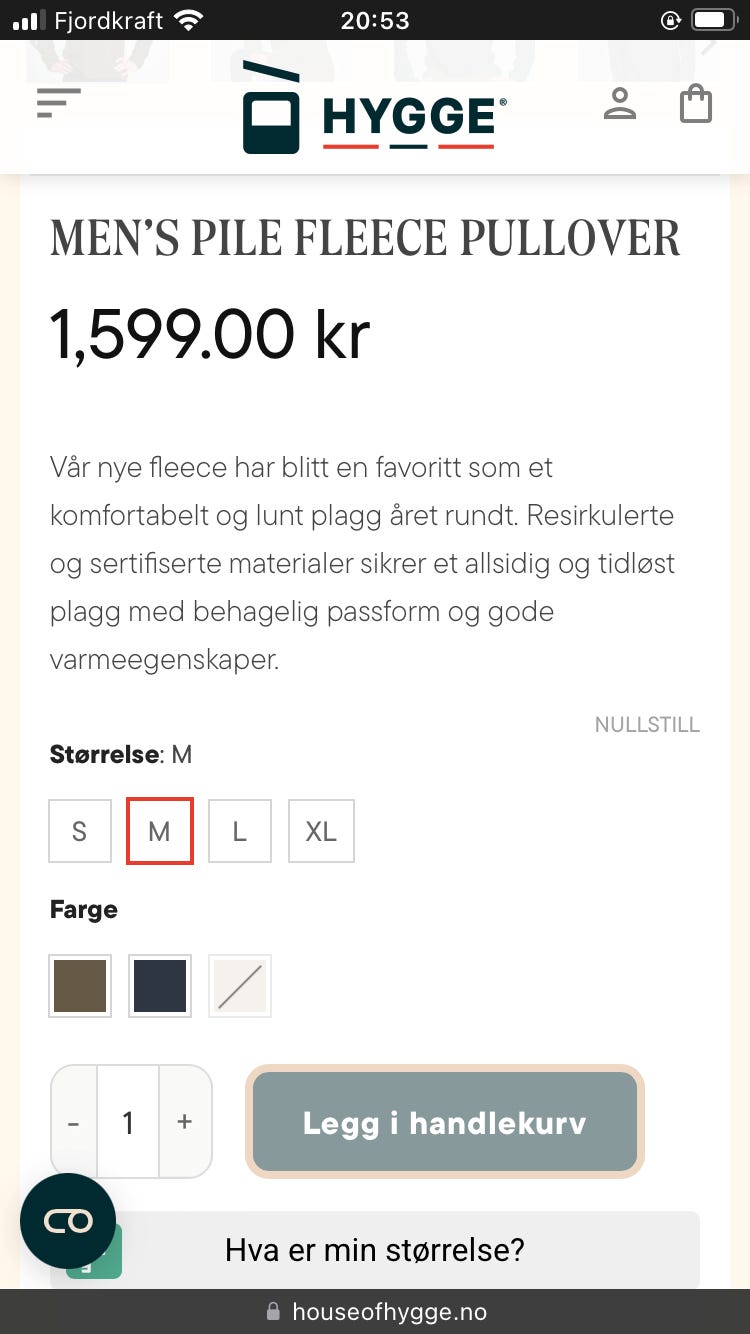This screenshot has height=1334, width=750.
Task: Select size S for the pullover
Action: click(79, 831)
